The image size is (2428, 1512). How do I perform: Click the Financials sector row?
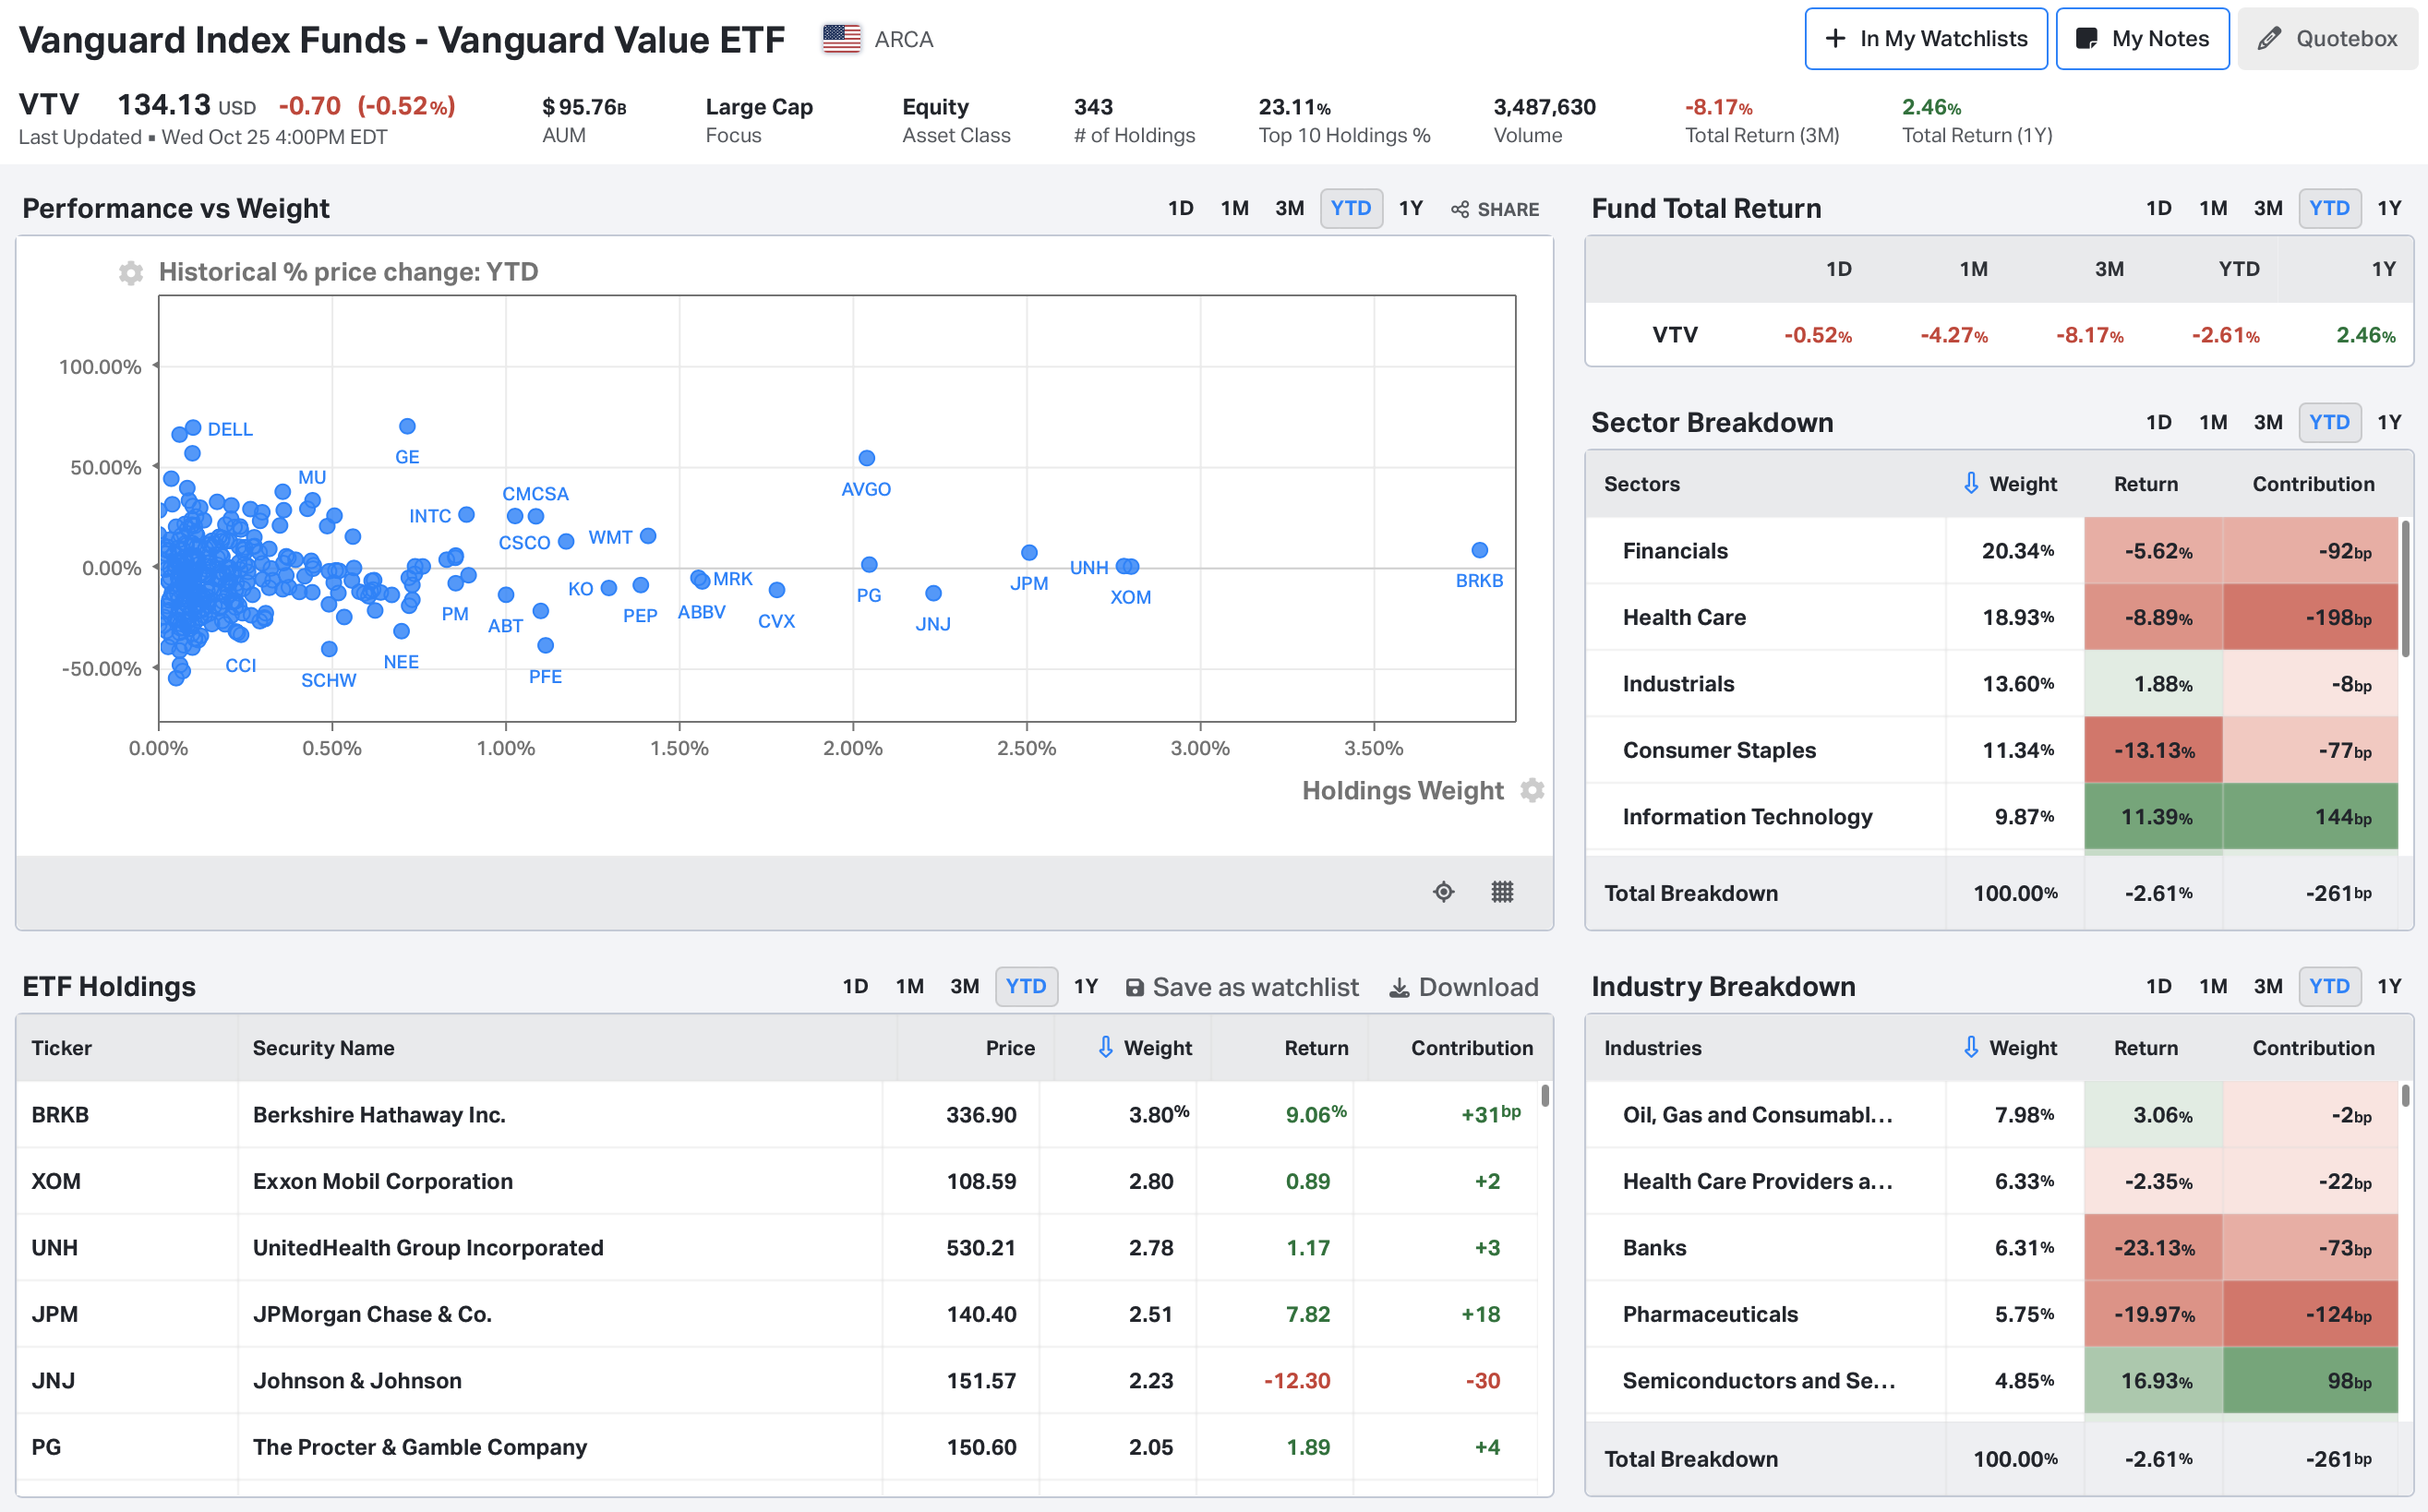[1992, 550]
